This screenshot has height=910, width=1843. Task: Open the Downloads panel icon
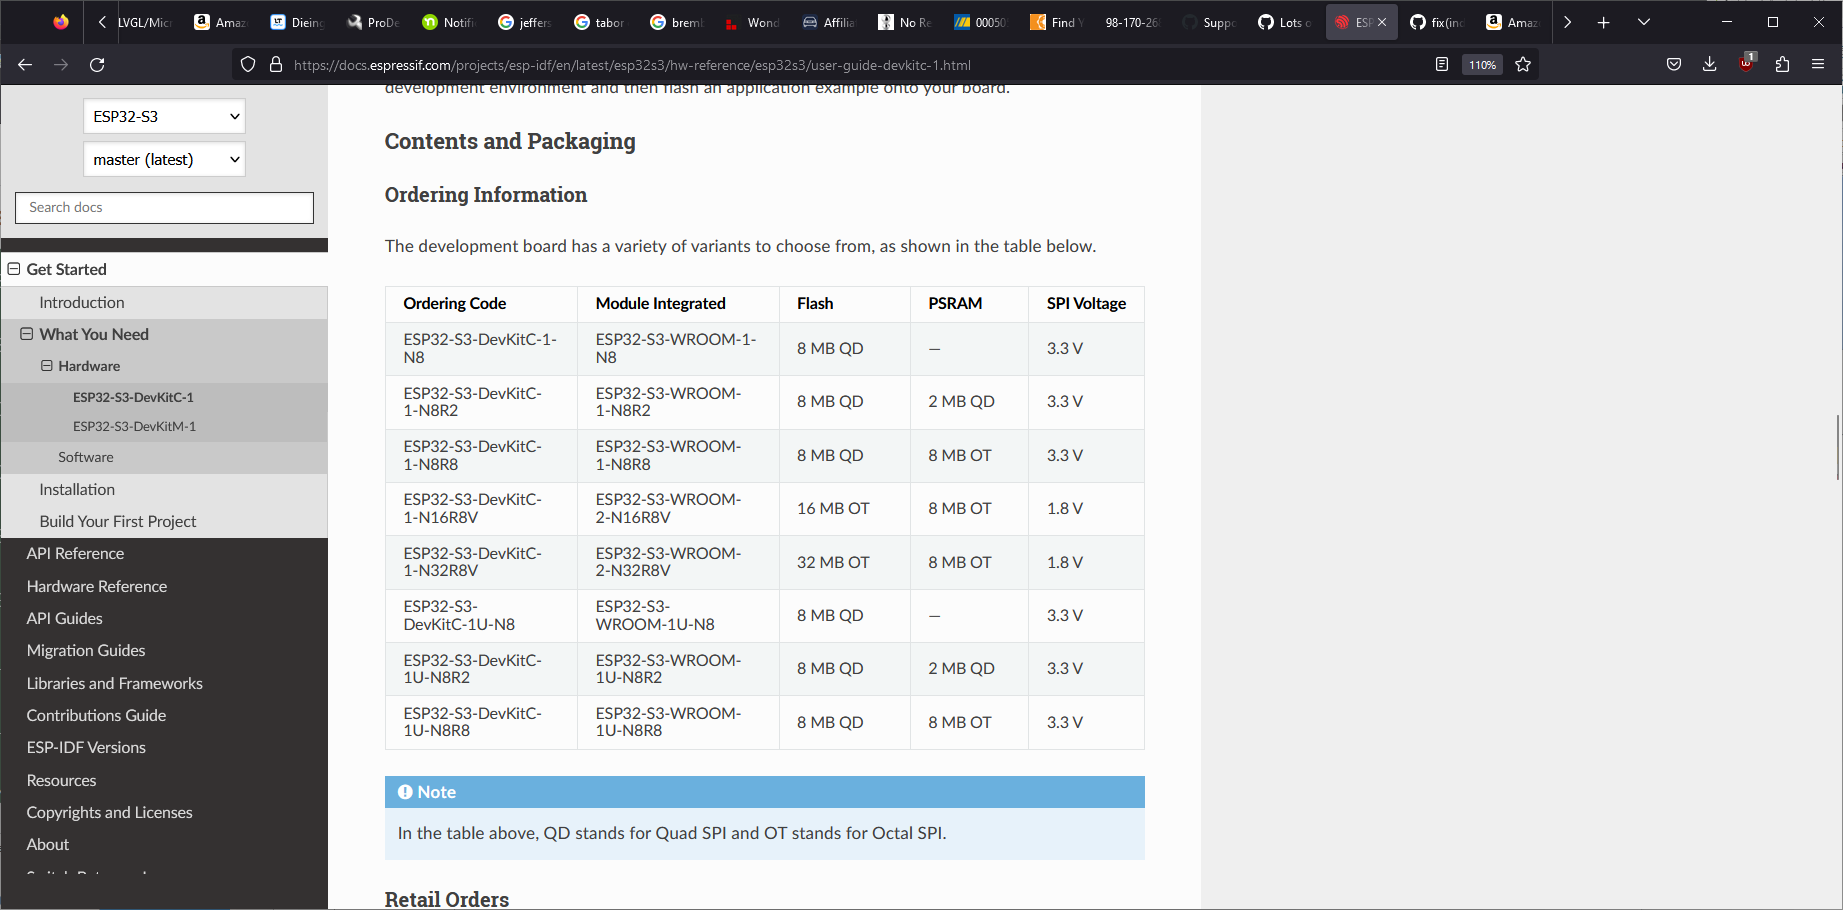(1710, 64)
